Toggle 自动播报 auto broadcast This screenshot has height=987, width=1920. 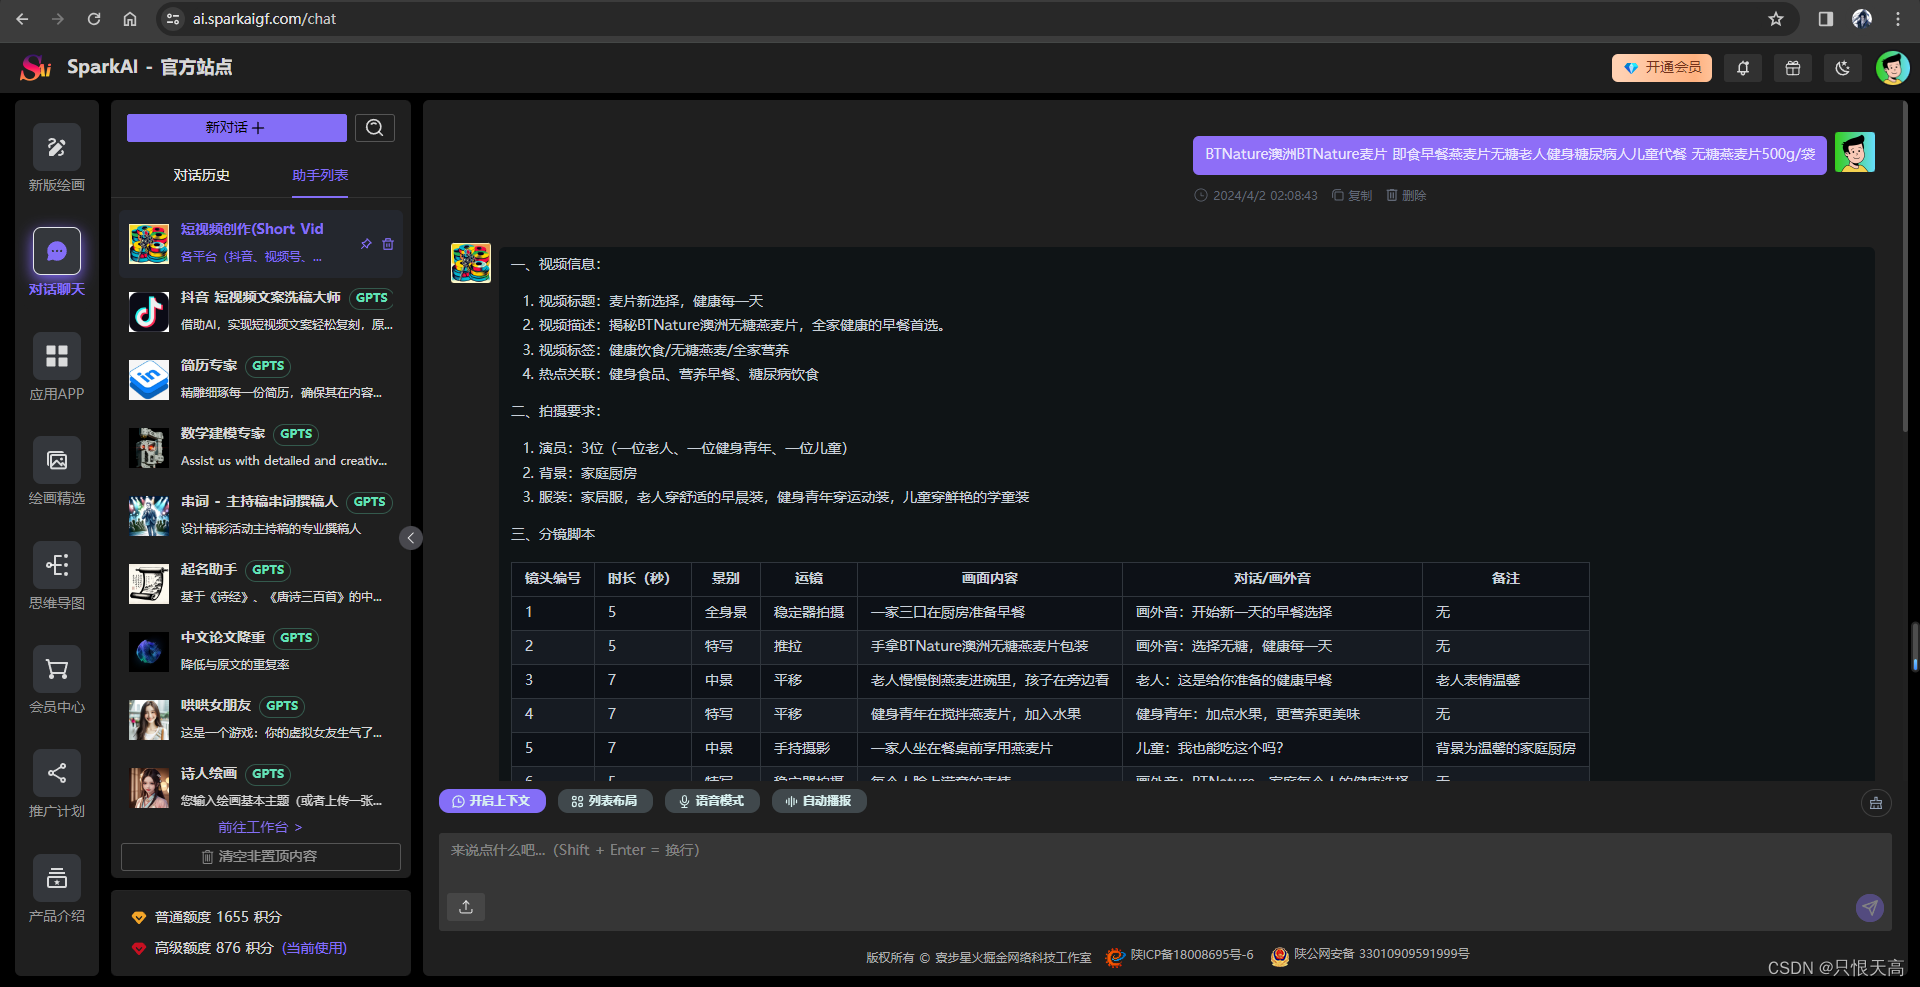click(x=819, y=801)
